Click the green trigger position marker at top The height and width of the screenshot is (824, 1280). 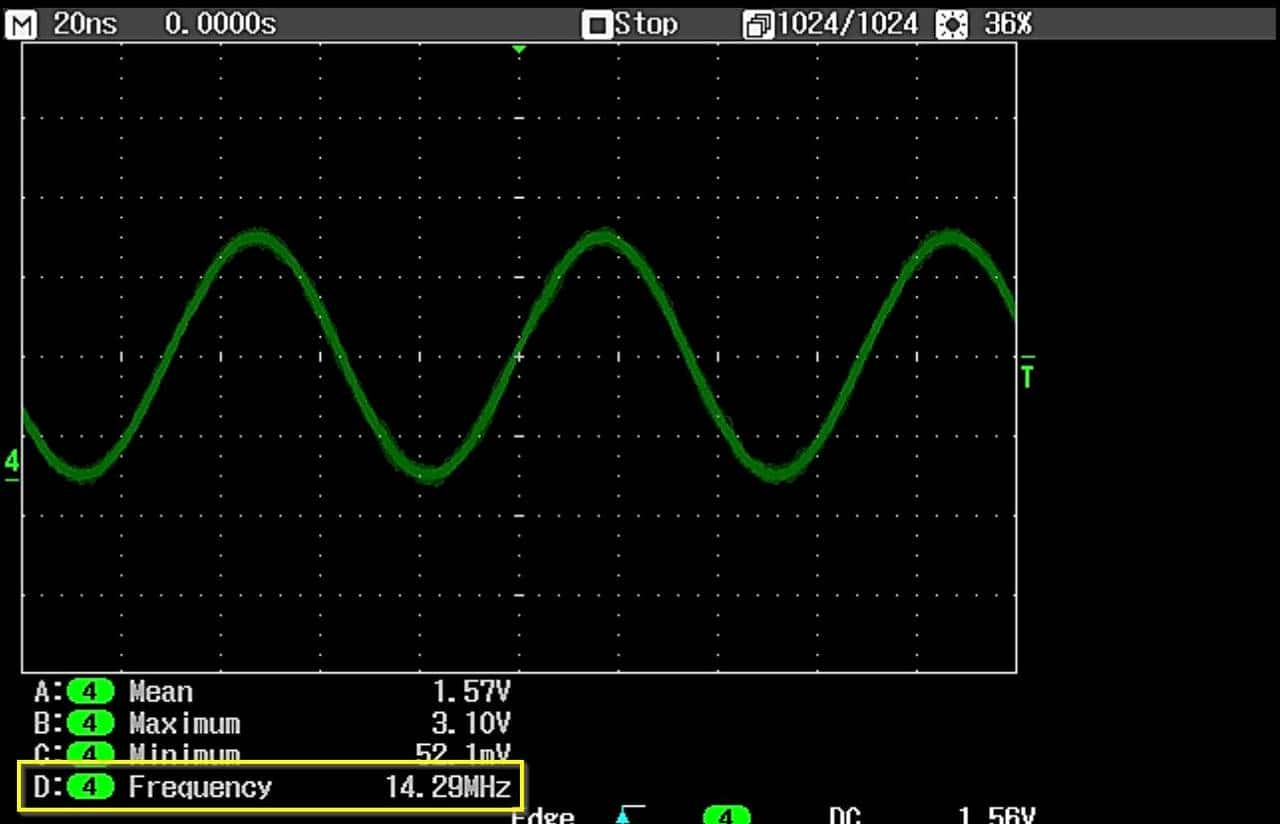518,49
